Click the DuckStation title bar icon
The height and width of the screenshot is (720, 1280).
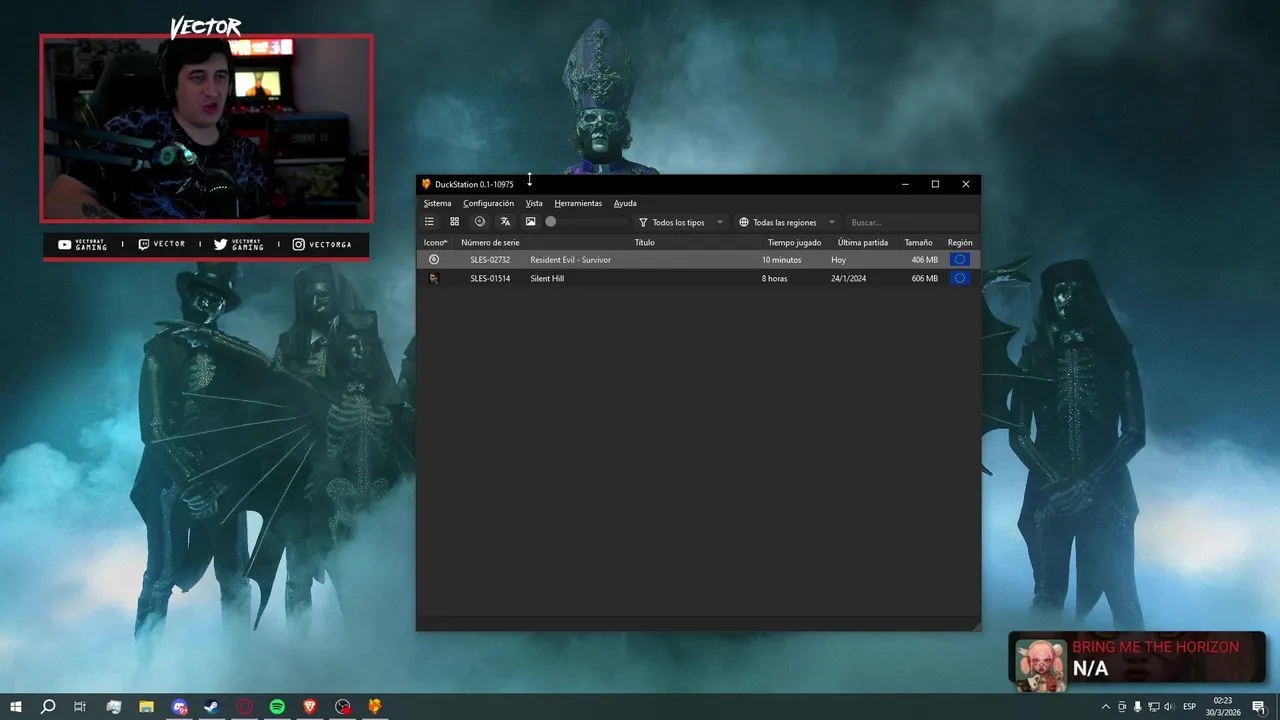pos(426,184)
